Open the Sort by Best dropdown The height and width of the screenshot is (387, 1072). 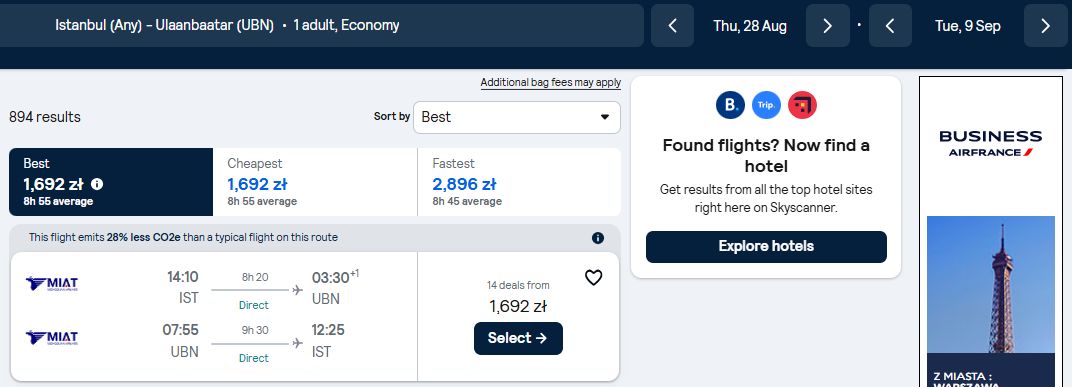pos(517,118)
